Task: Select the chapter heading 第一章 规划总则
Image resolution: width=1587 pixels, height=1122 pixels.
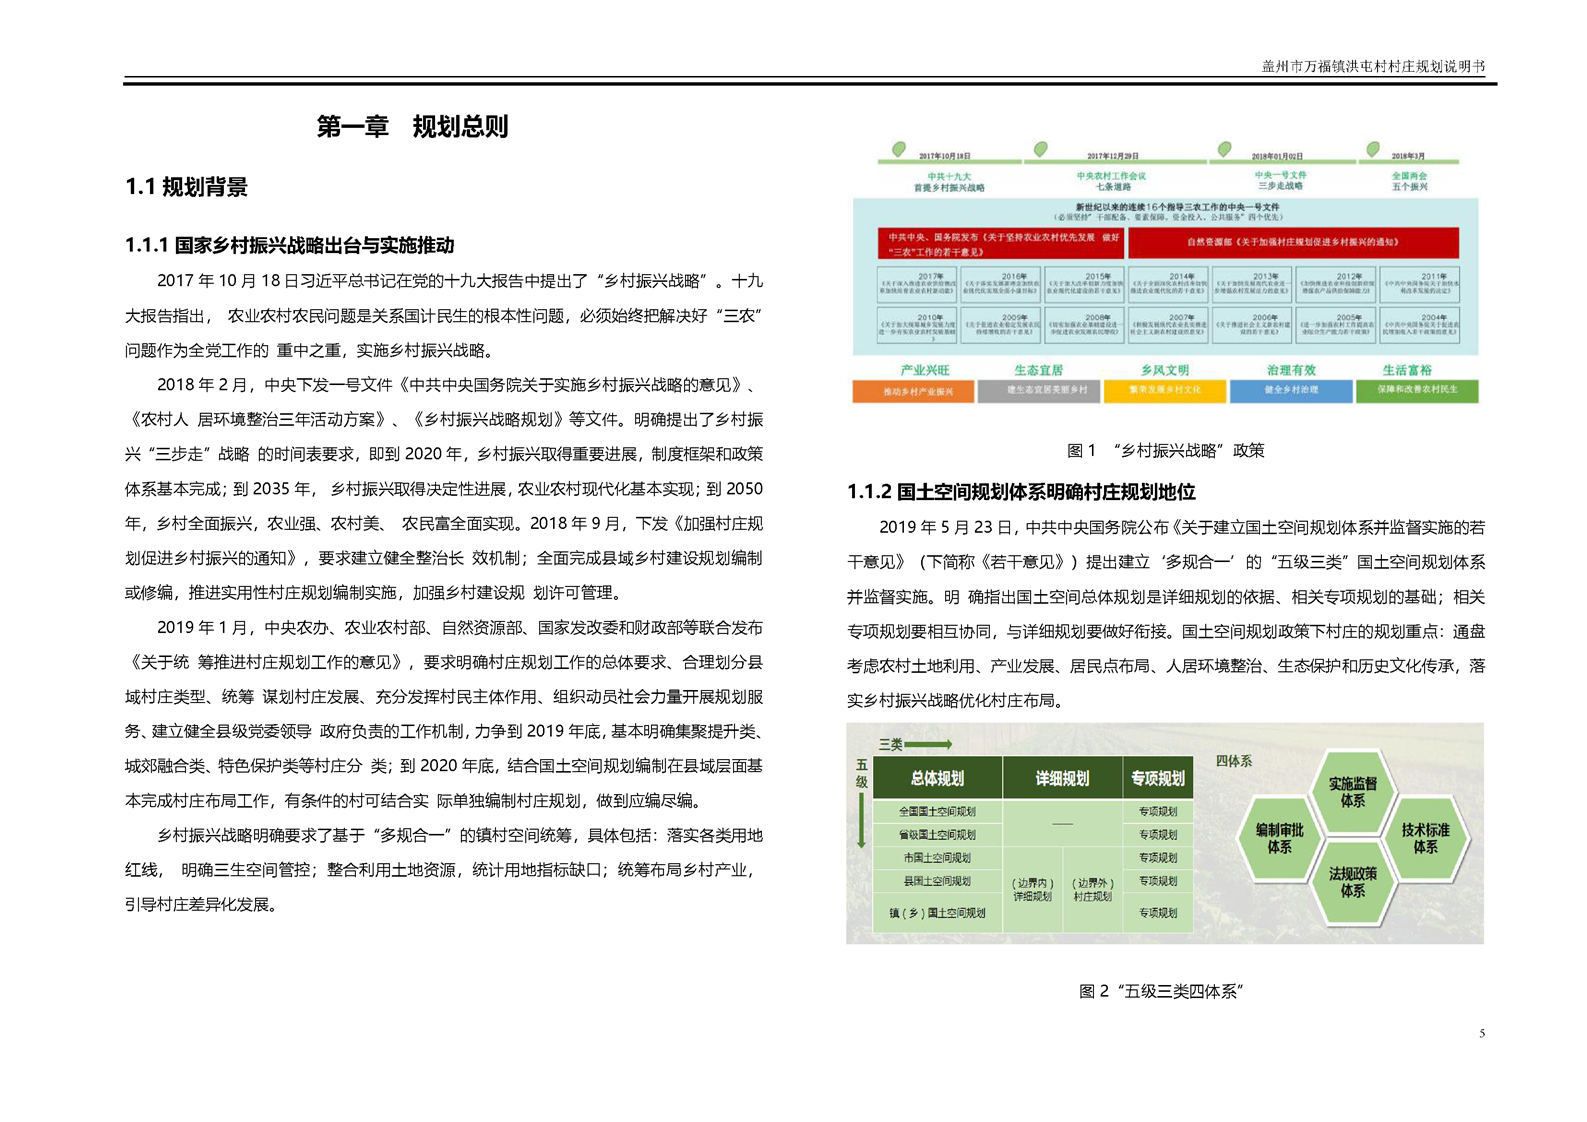Action: (x=412, y=127)
